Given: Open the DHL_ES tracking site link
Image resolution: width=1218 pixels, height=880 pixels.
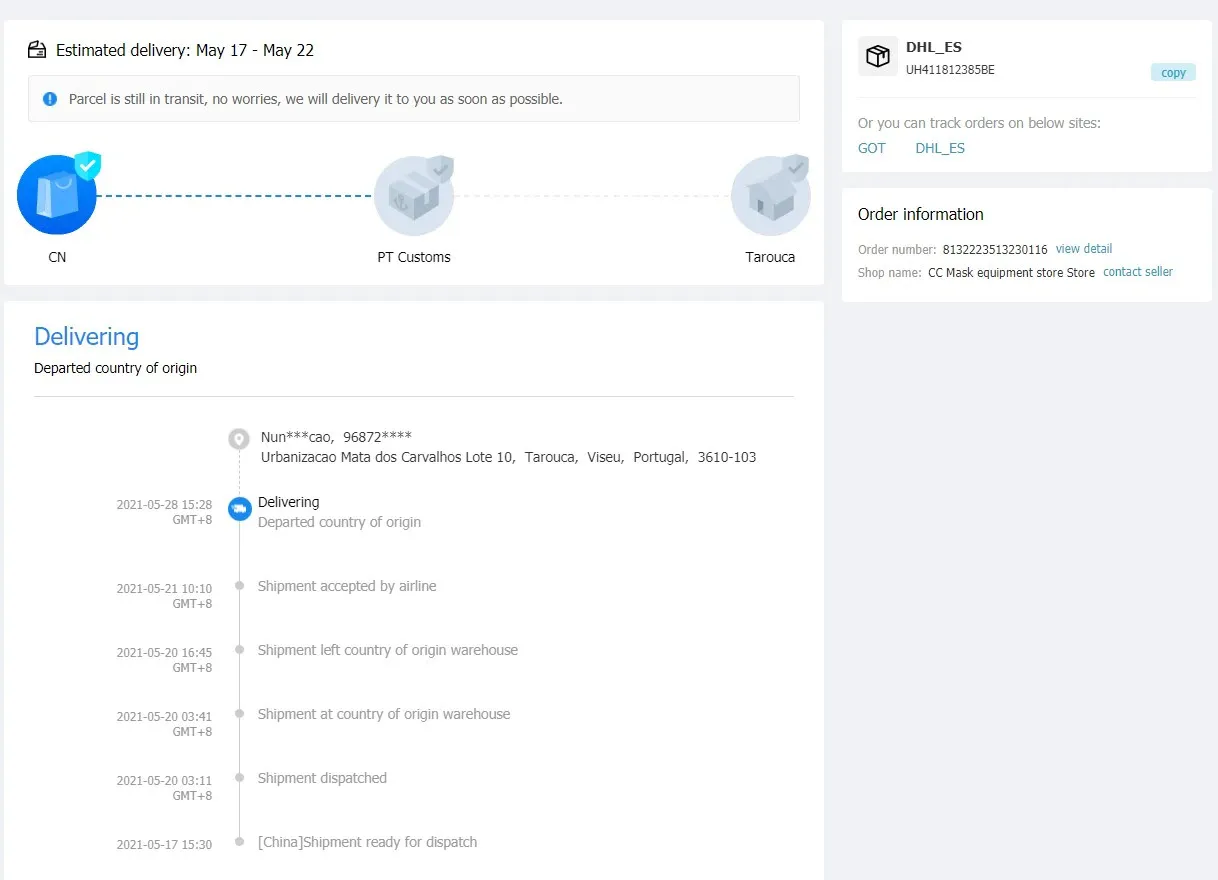Looking at the screenshot, I should 940,148.
